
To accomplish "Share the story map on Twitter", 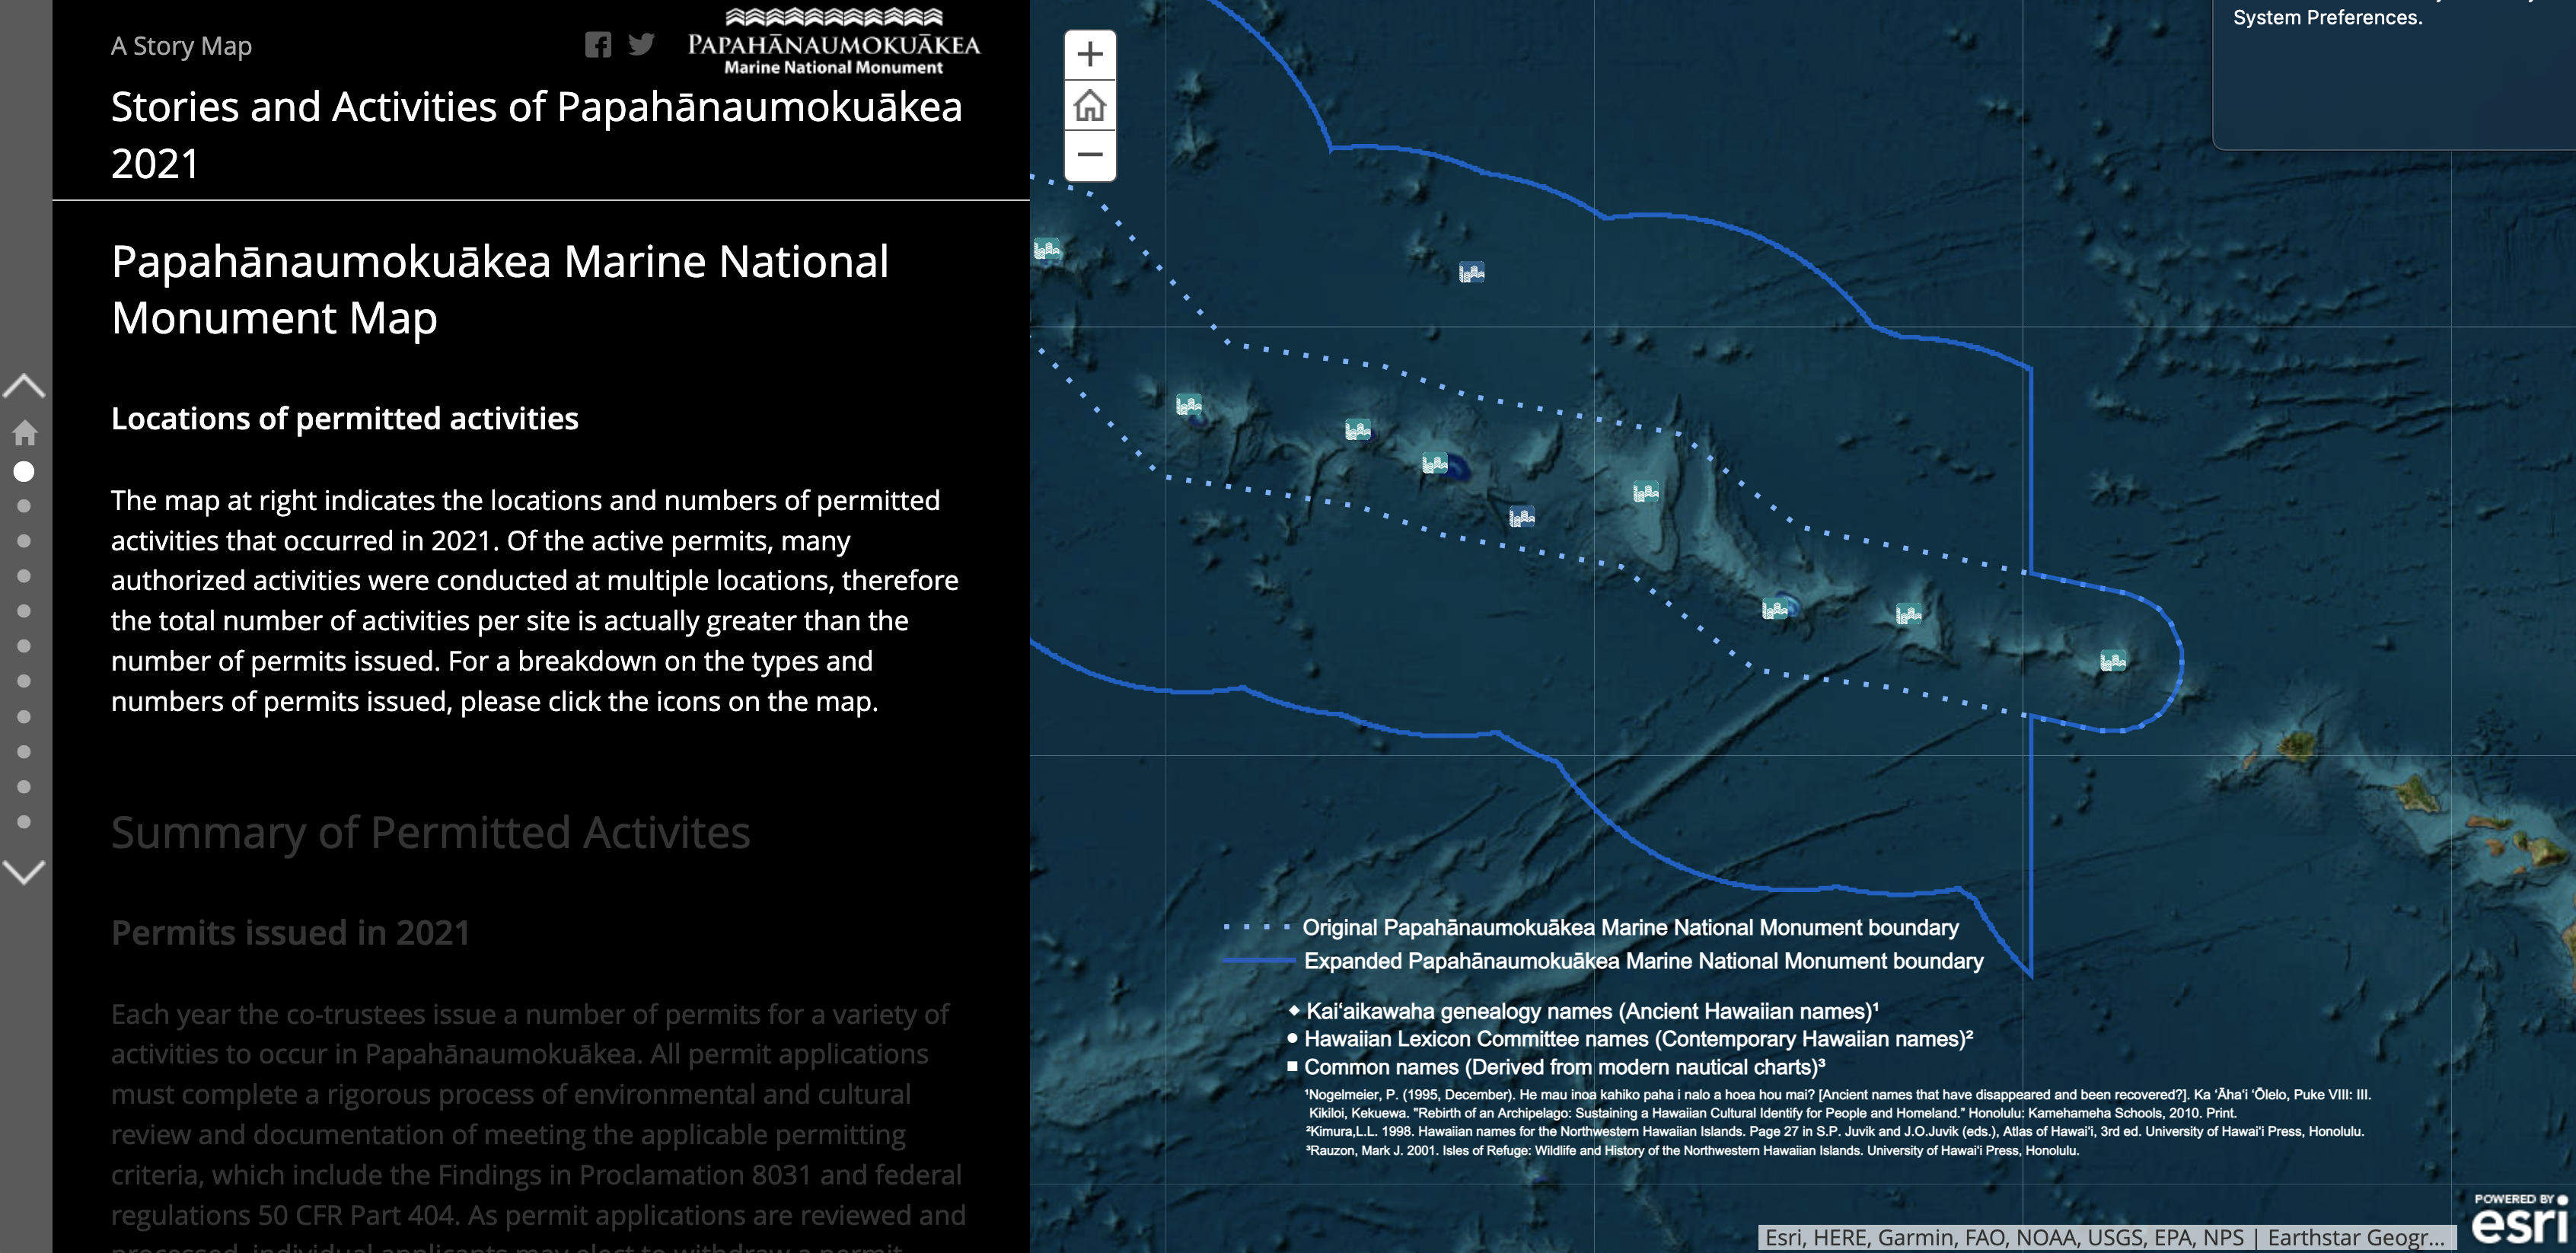I will (643, 44).
